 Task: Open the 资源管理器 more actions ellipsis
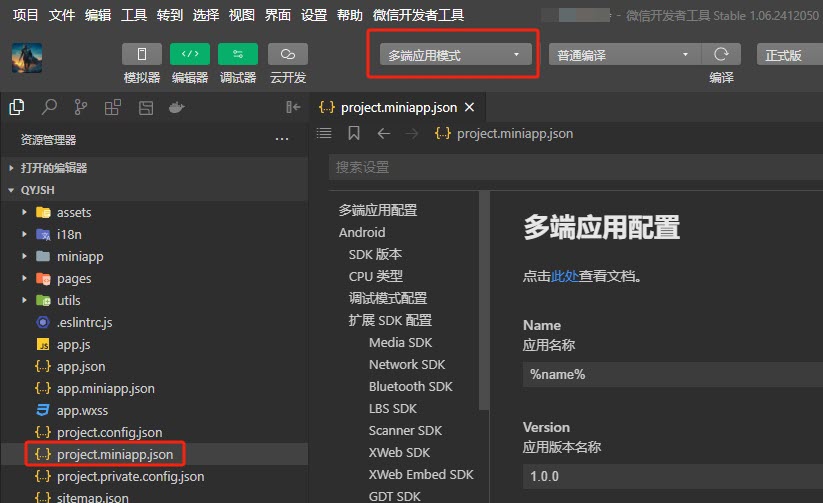[282, 139]
